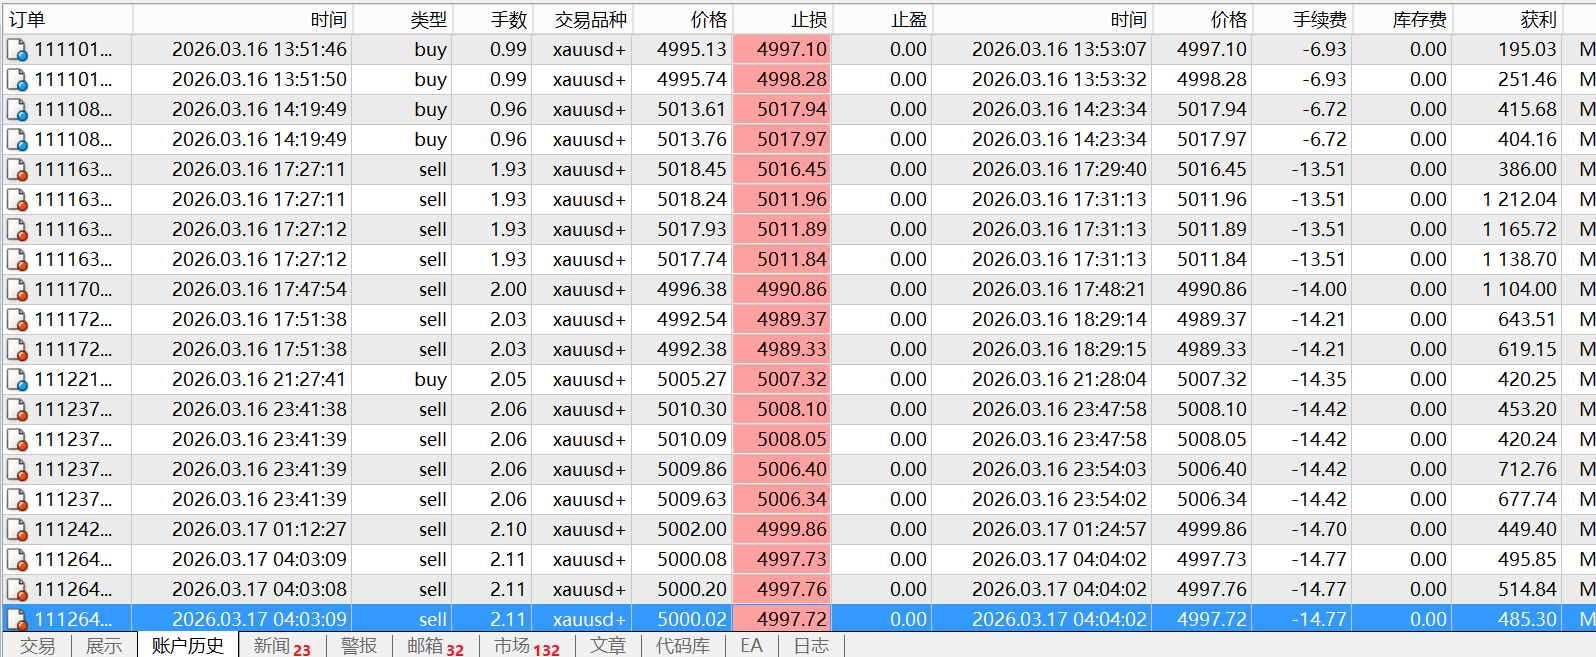Click close time 2026.03.16 21:28:04
Image resolution: width=1596 pixels, height=657 pixels.
tap(1059, 379)
